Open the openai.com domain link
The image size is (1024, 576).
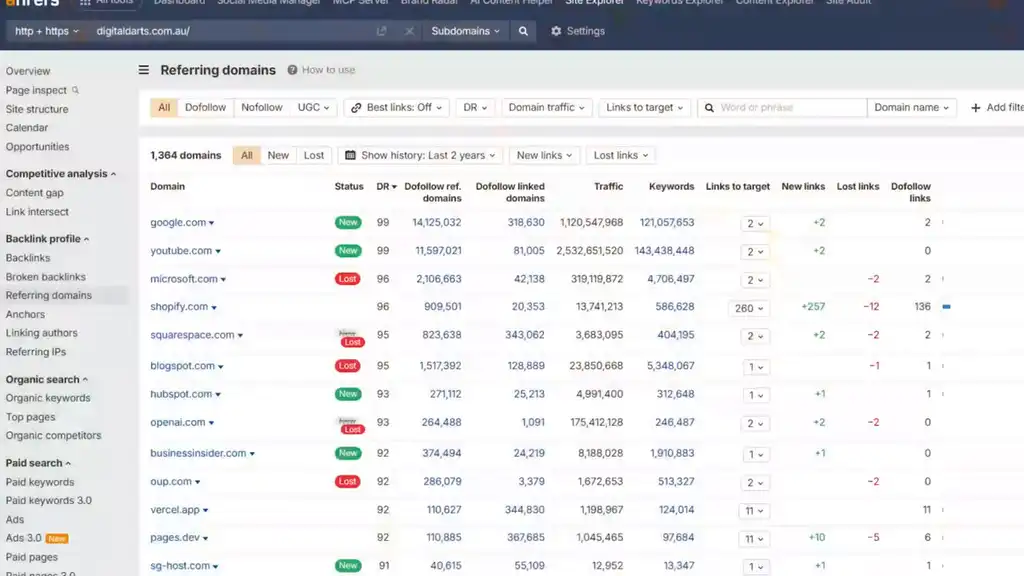point(178,423)
